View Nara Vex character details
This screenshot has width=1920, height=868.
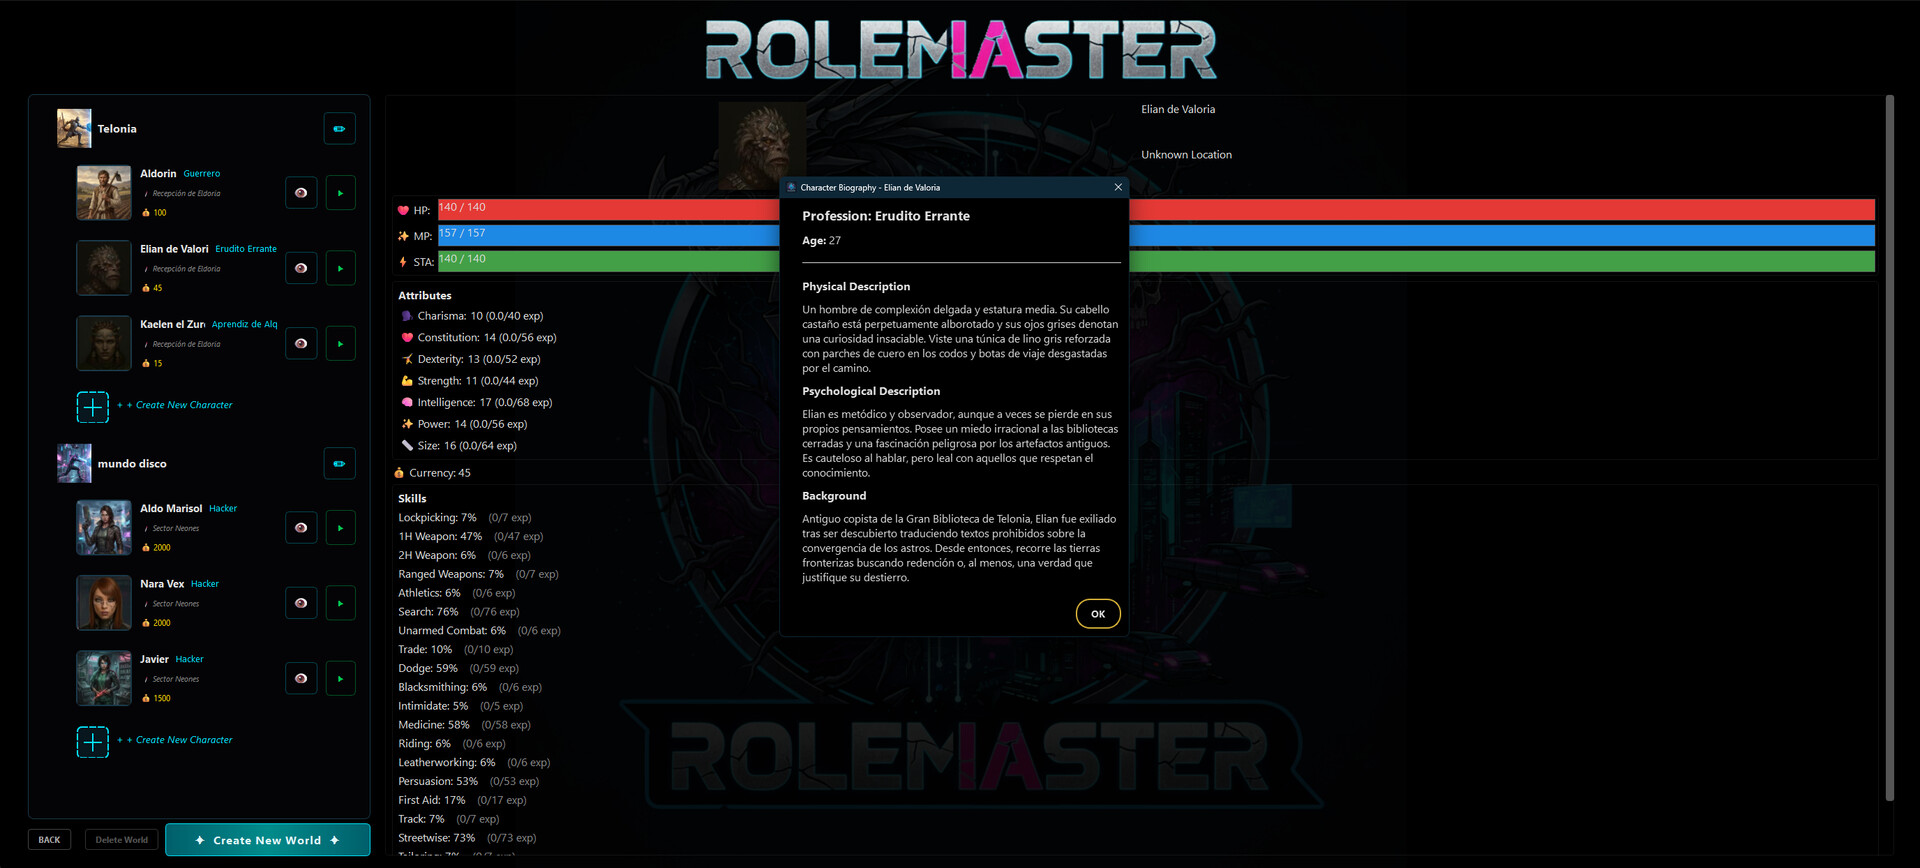point(301,603)
